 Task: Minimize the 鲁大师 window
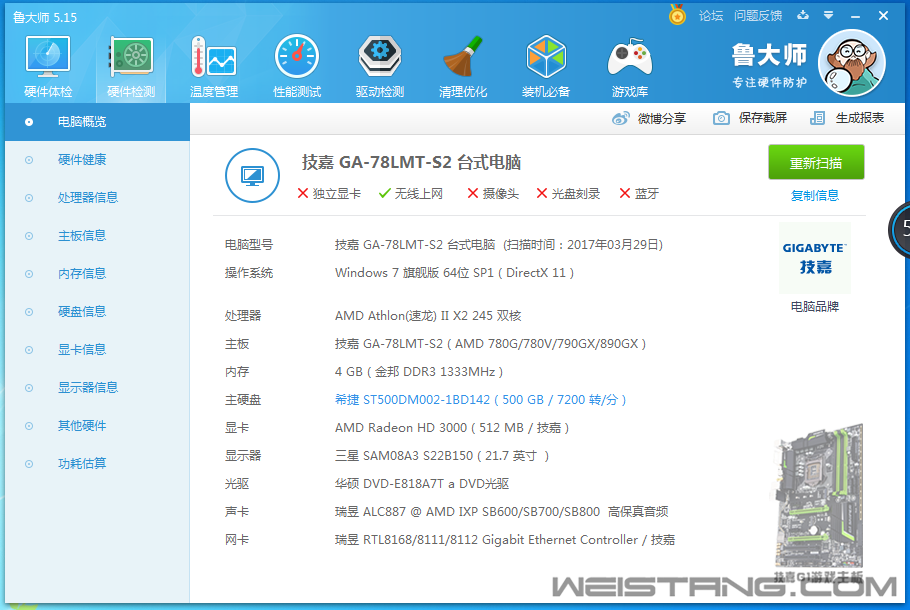pyautogui.click(x=855, y=16)
